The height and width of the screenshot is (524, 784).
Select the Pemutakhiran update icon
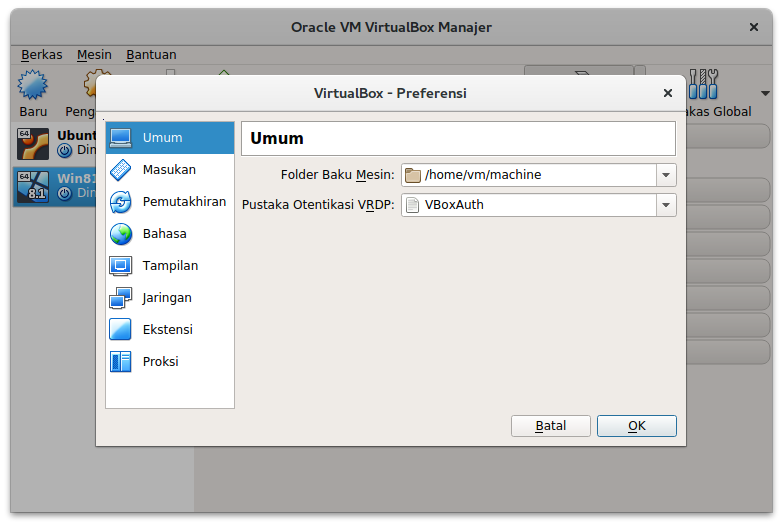(120, 202)
